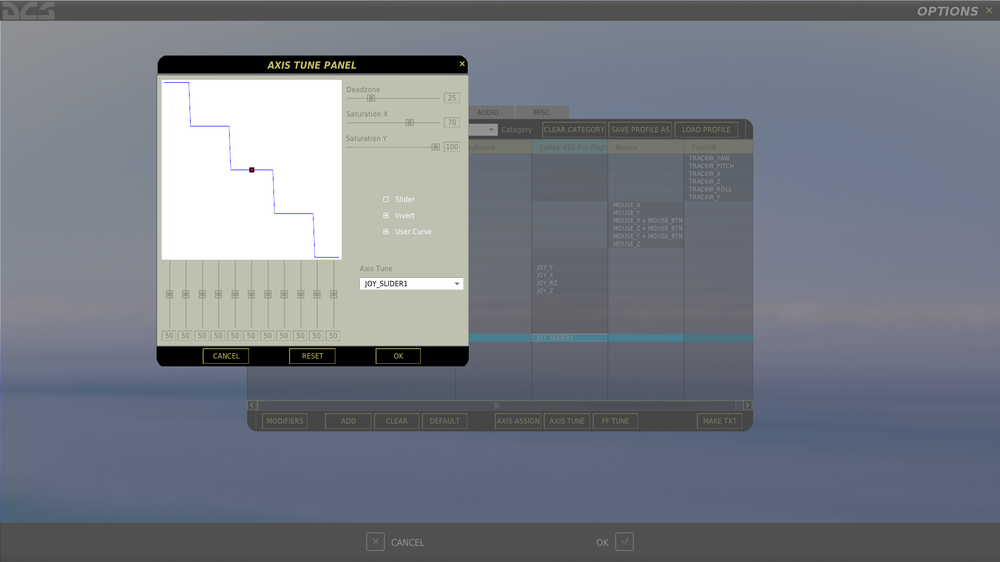The width and height of the screenshot is (1000, 562).
Task: Enable the Slider checkbox
Action: [x=386, y=199]
